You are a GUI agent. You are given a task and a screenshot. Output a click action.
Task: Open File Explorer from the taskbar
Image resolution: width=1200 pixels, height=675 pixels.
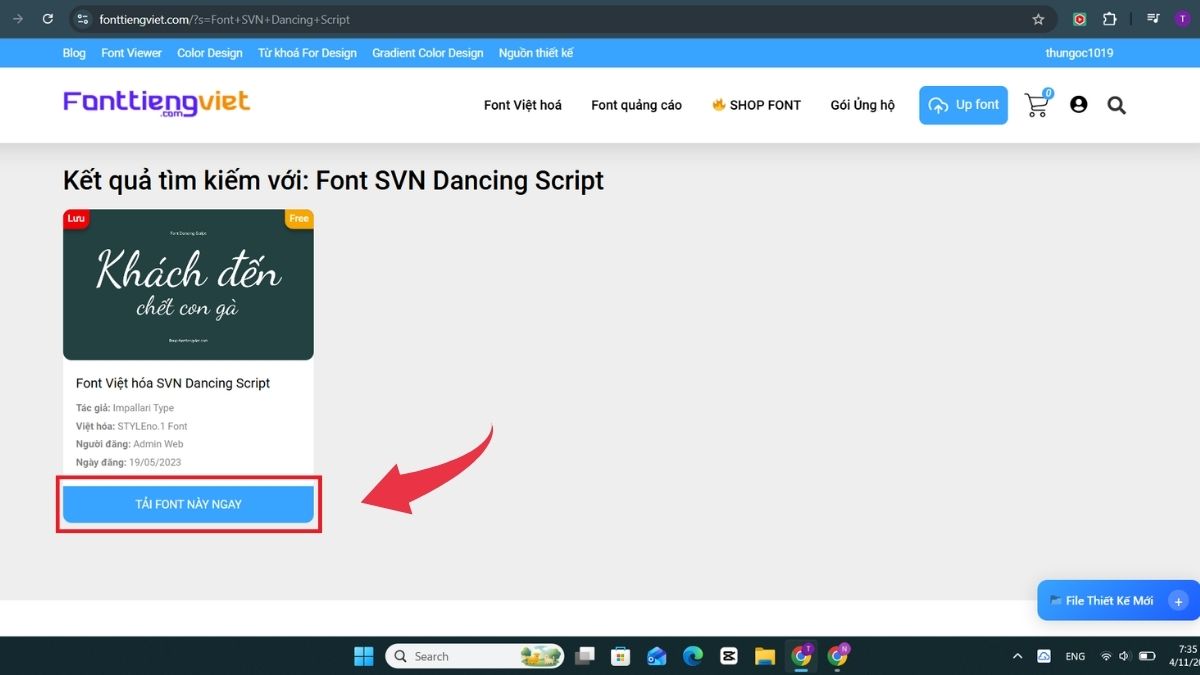tap(765, 656)
